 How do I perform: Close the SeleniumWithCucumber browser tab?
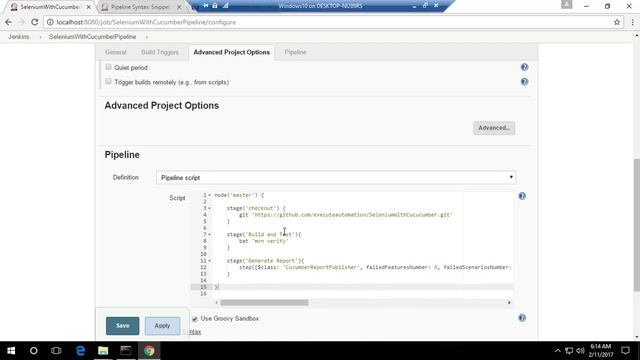pos(89,7)
